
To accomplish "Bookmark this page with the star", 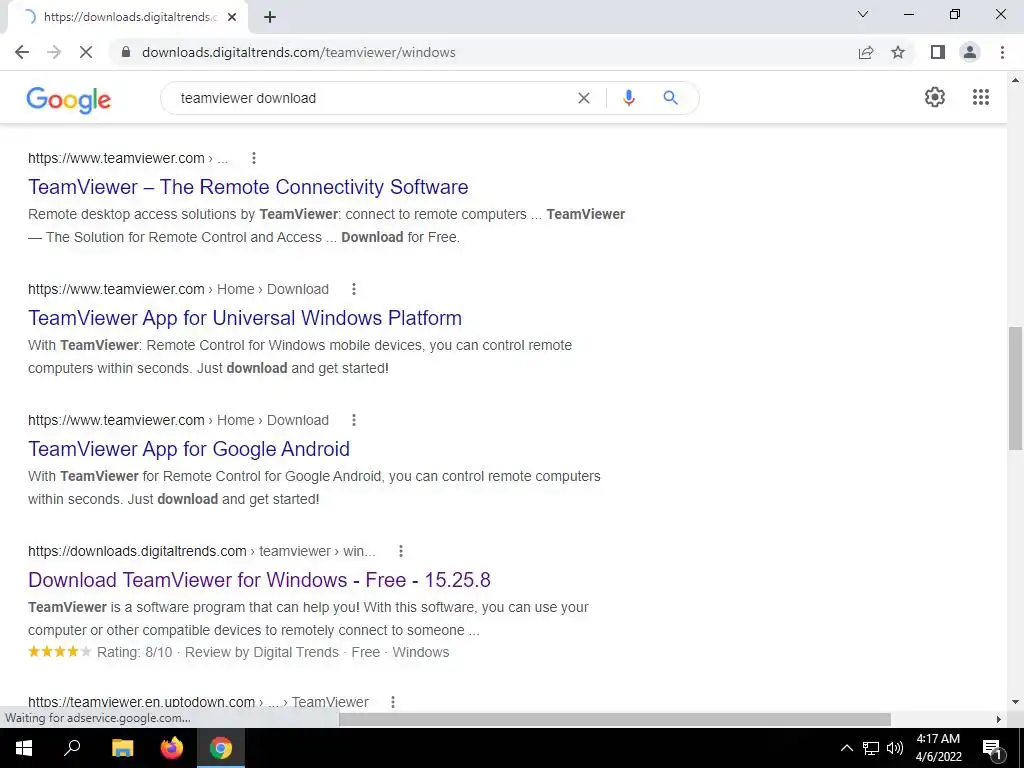I will click(898, 52).
